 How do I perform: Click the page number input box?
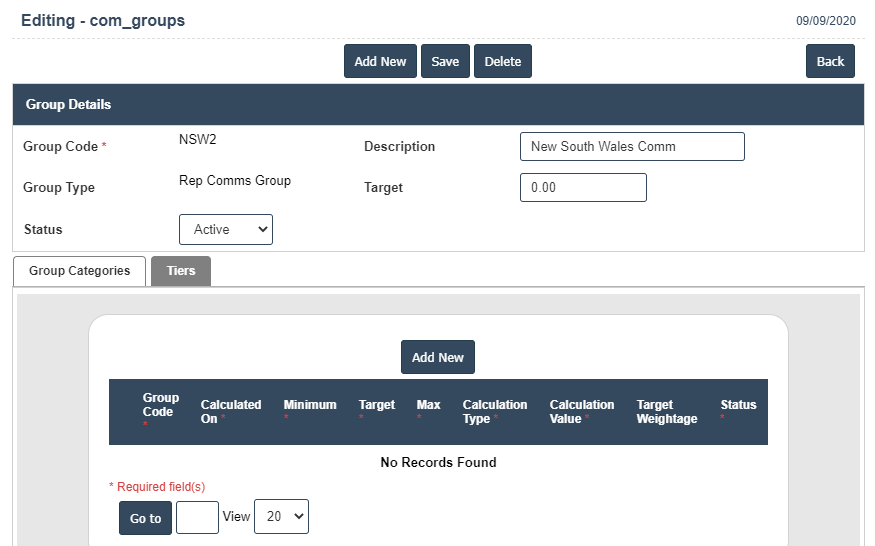(197, 517)
